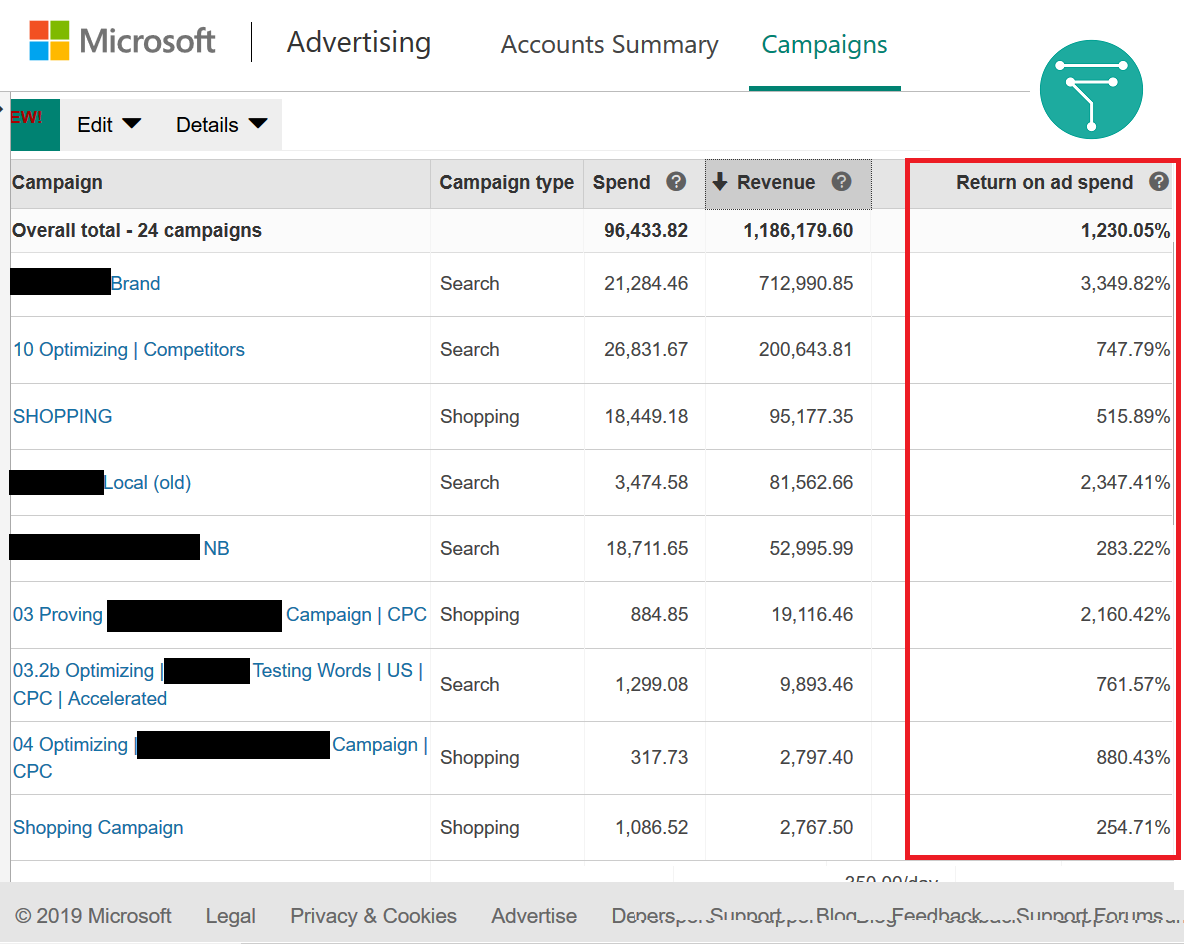The width and height of the screenshot is (1184, 944).
Task: Click the Shopping Campaign revenue 2,767.50
Action: coord(816,828)
